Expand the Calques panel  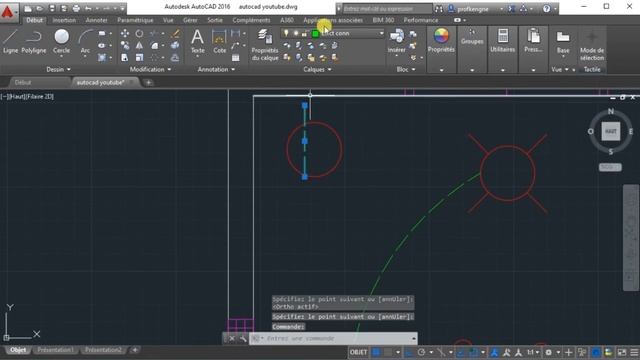(317, 69)
